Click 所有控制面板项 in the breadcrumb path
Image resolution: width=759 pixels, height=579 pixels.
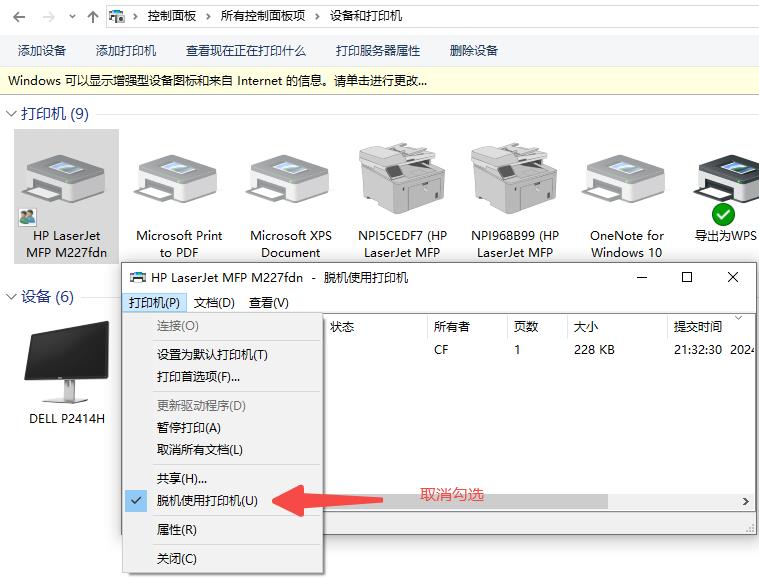click(x=263, y=16)
